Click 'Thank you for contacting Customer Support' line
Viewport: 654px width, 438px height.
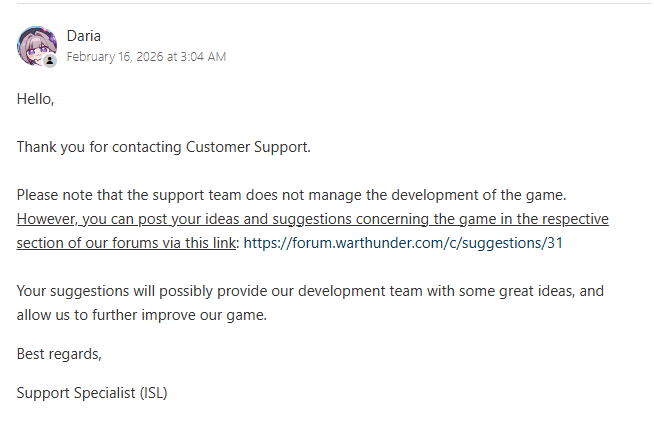164,147
